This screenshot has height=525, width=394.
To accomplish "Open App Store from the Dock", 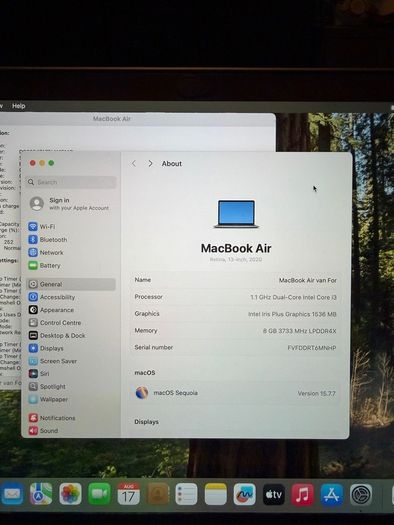I will tap(332, 494).
